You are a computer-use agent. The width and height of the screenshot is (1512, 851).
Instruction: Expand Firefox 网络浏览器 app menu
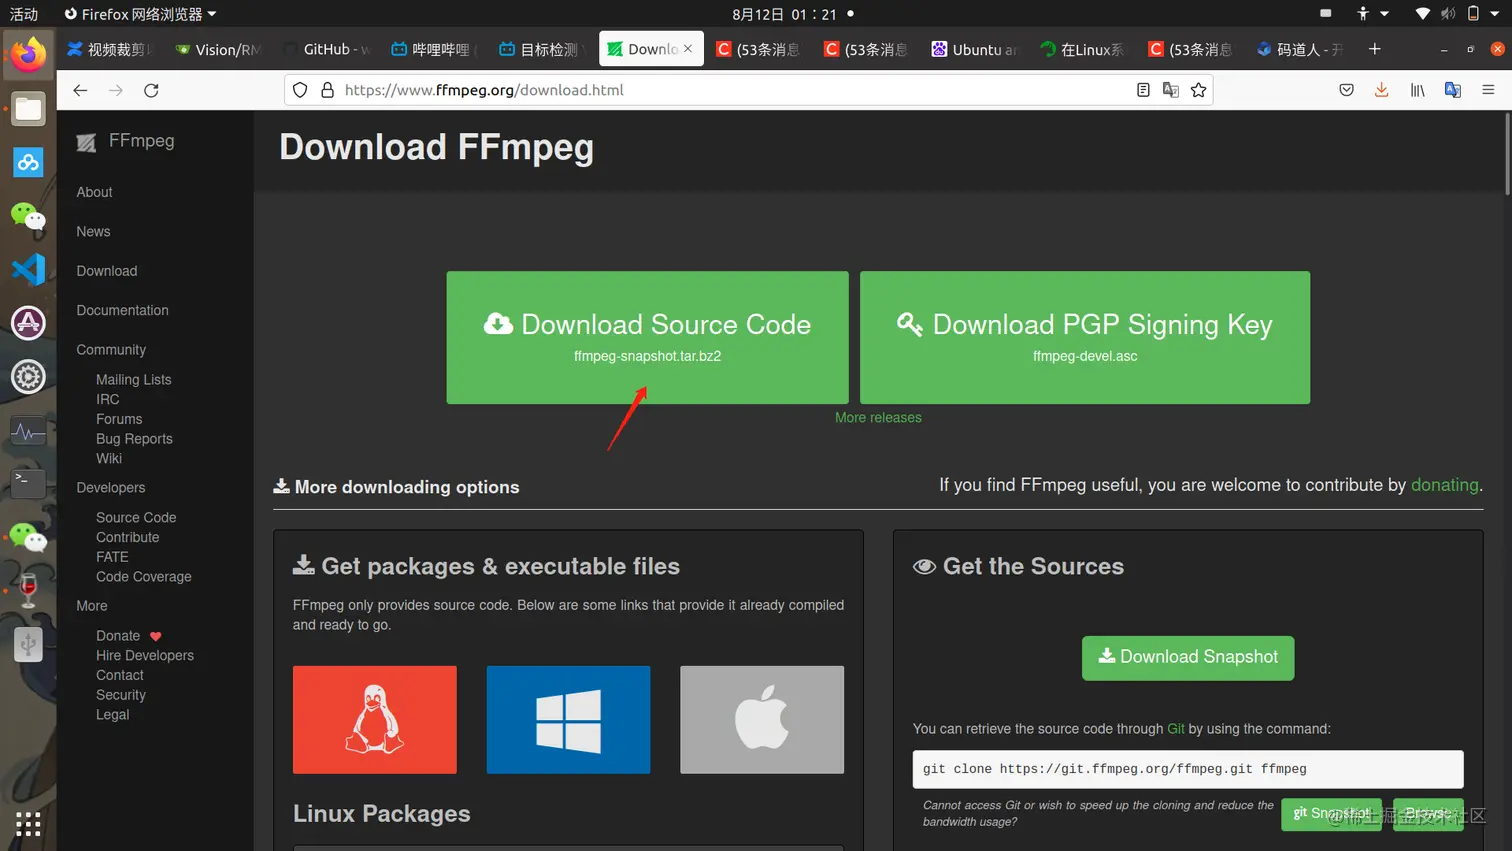click(140, 14)
